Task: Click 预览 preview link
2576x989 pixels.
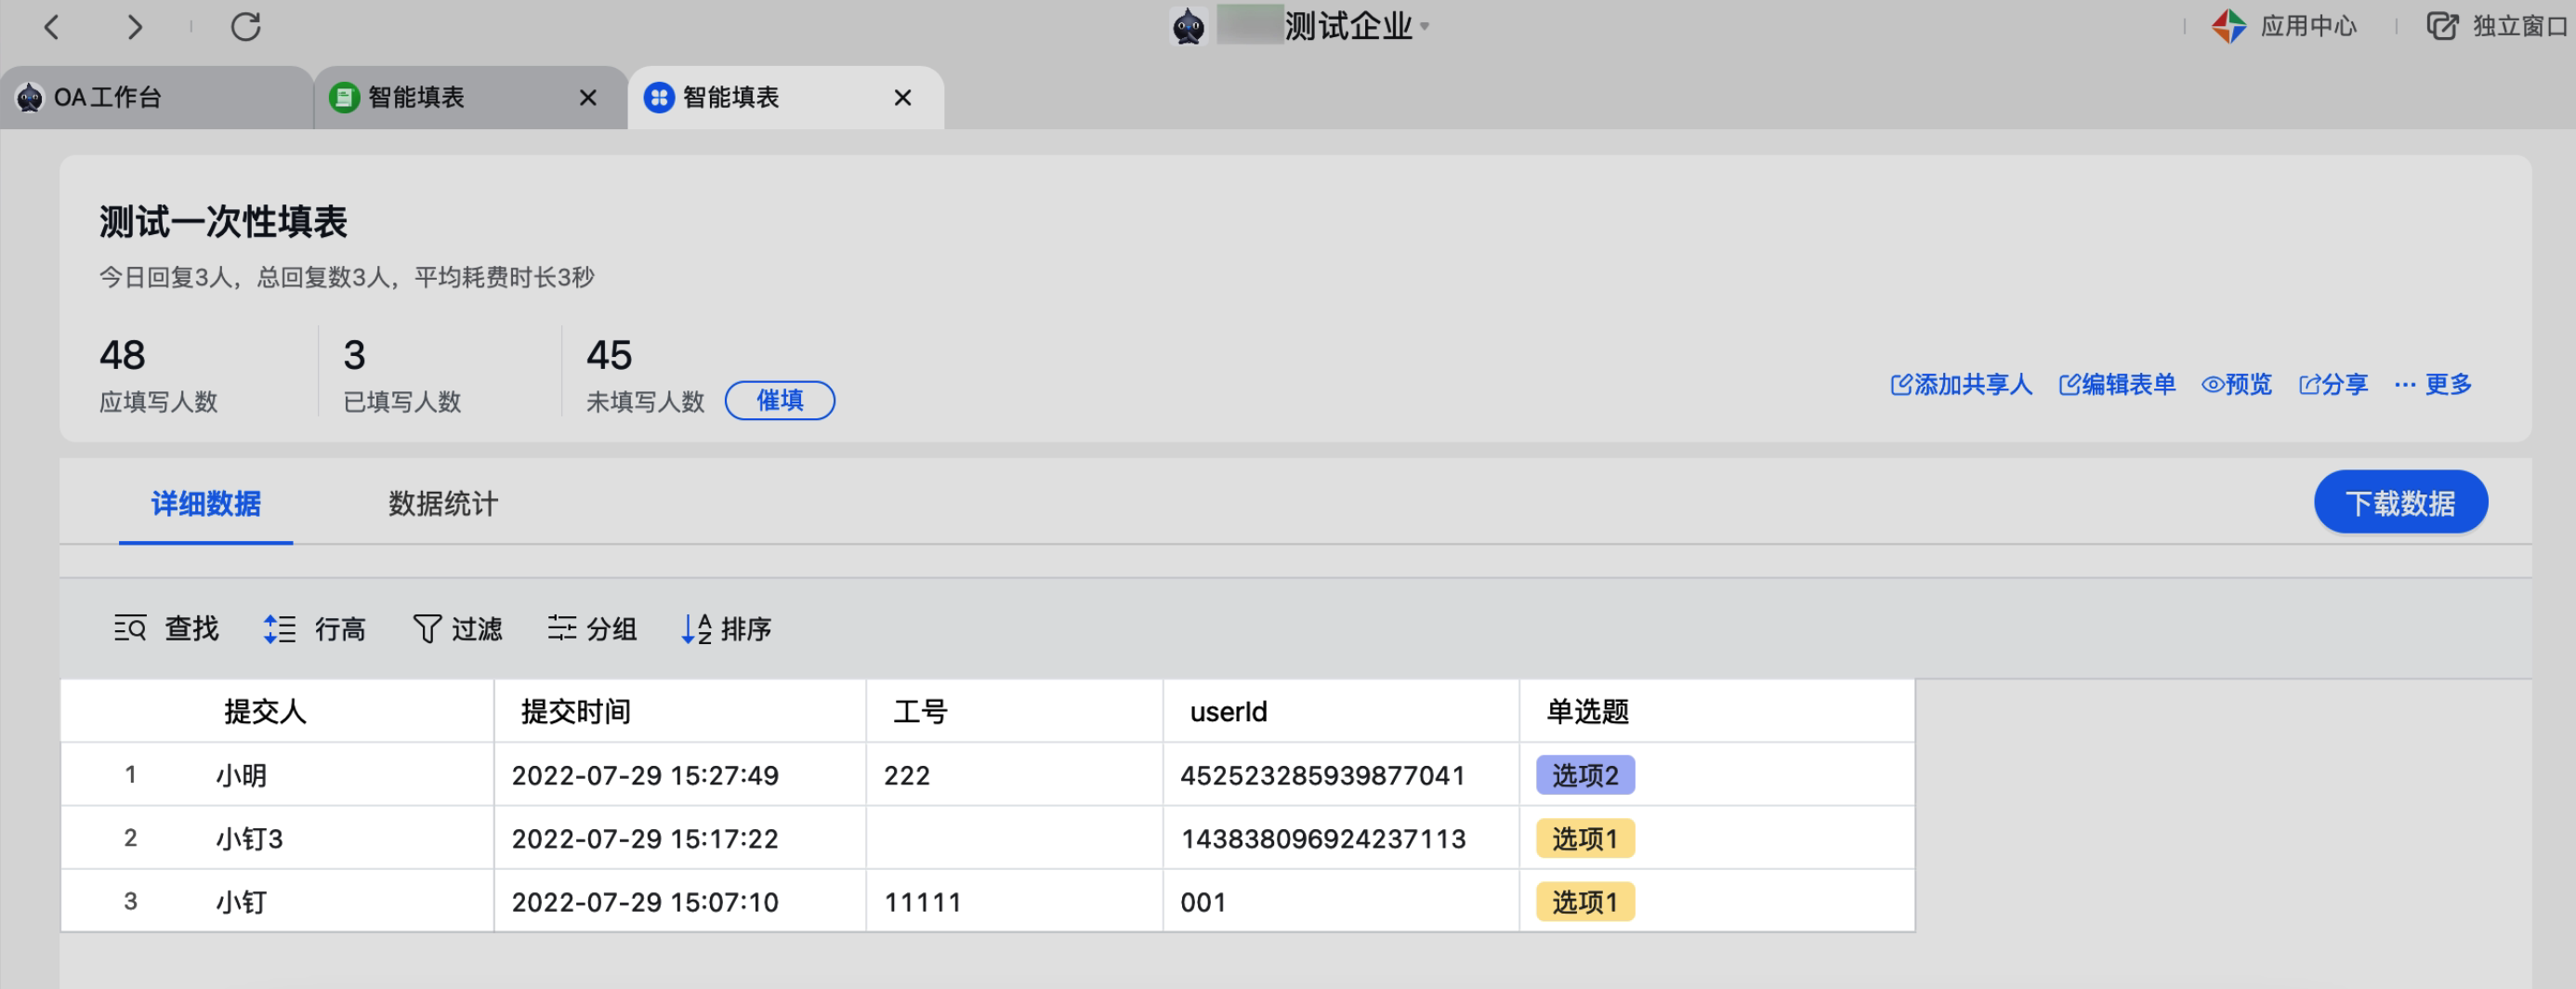Action: pyautogui.click(x=2236, y=385)
